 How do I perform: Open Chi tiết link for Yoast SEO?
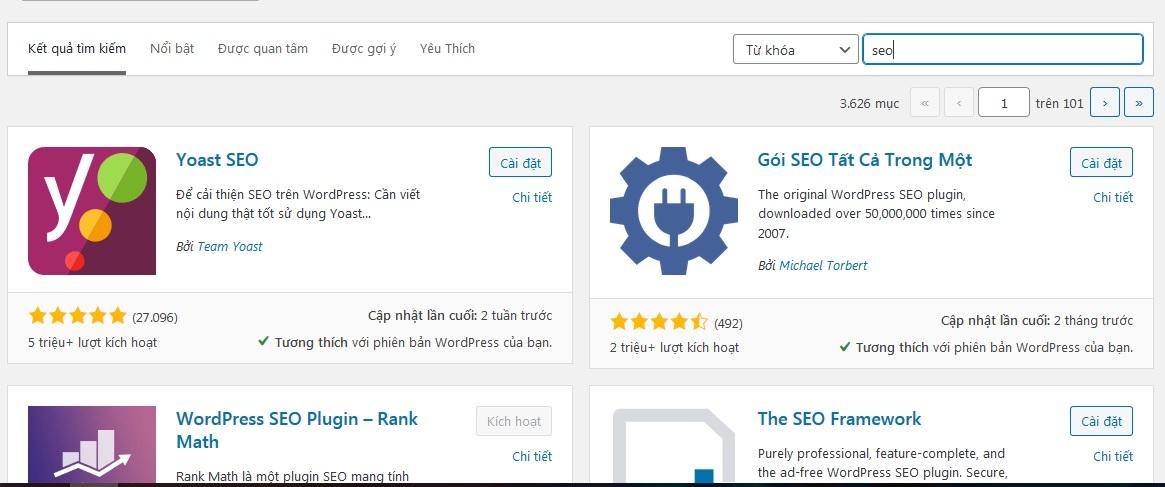click(532, 197)
